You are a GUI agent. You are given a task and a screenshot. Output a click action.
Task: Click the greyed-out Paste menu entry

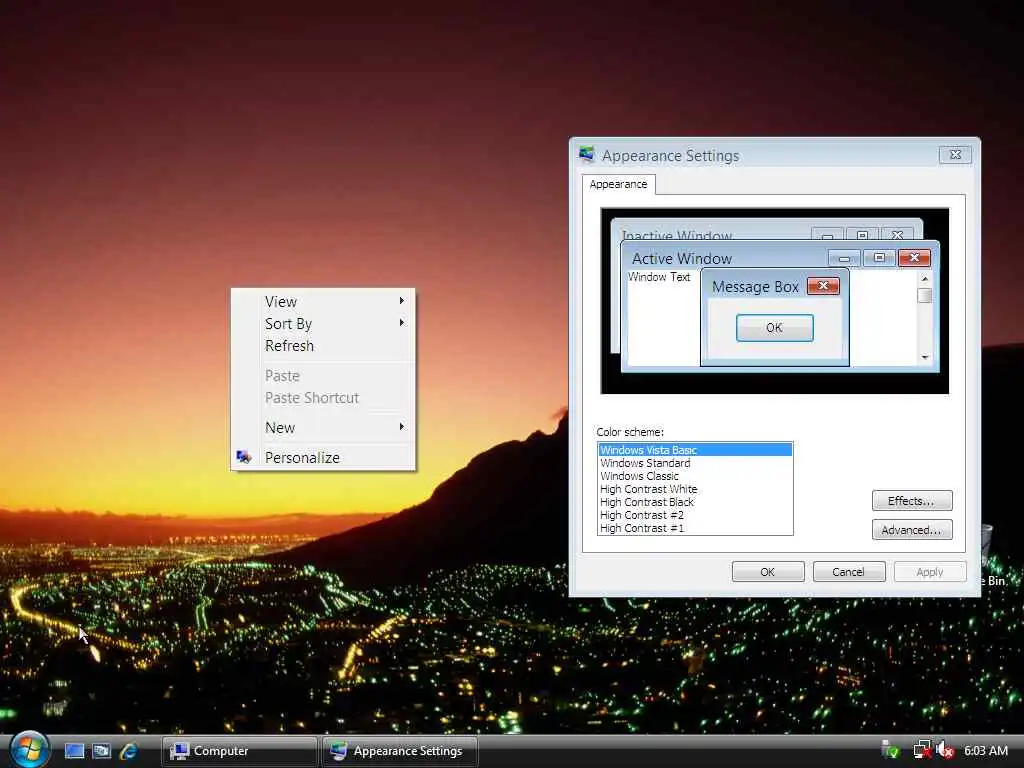[x=323, y=376]
